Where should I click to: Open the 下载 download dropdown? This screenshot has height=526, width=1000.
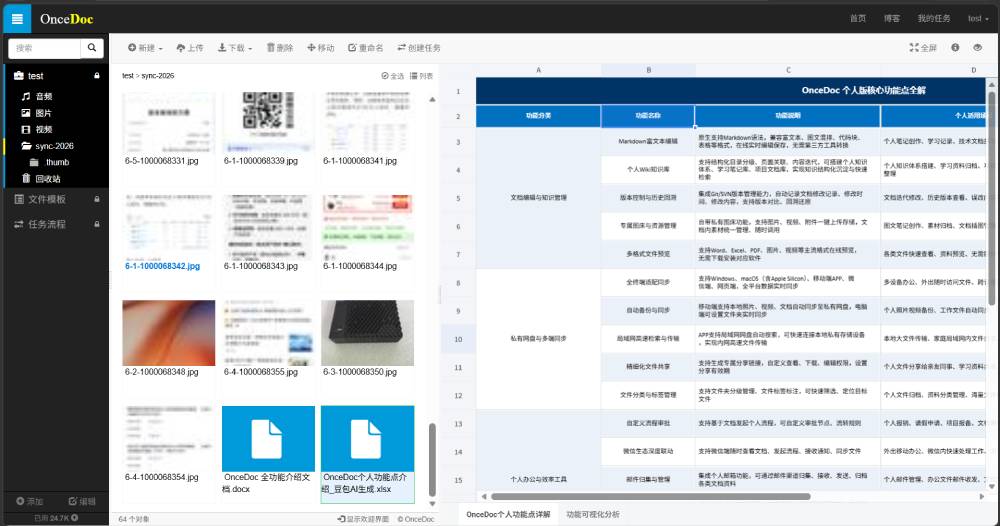point(235,48)
